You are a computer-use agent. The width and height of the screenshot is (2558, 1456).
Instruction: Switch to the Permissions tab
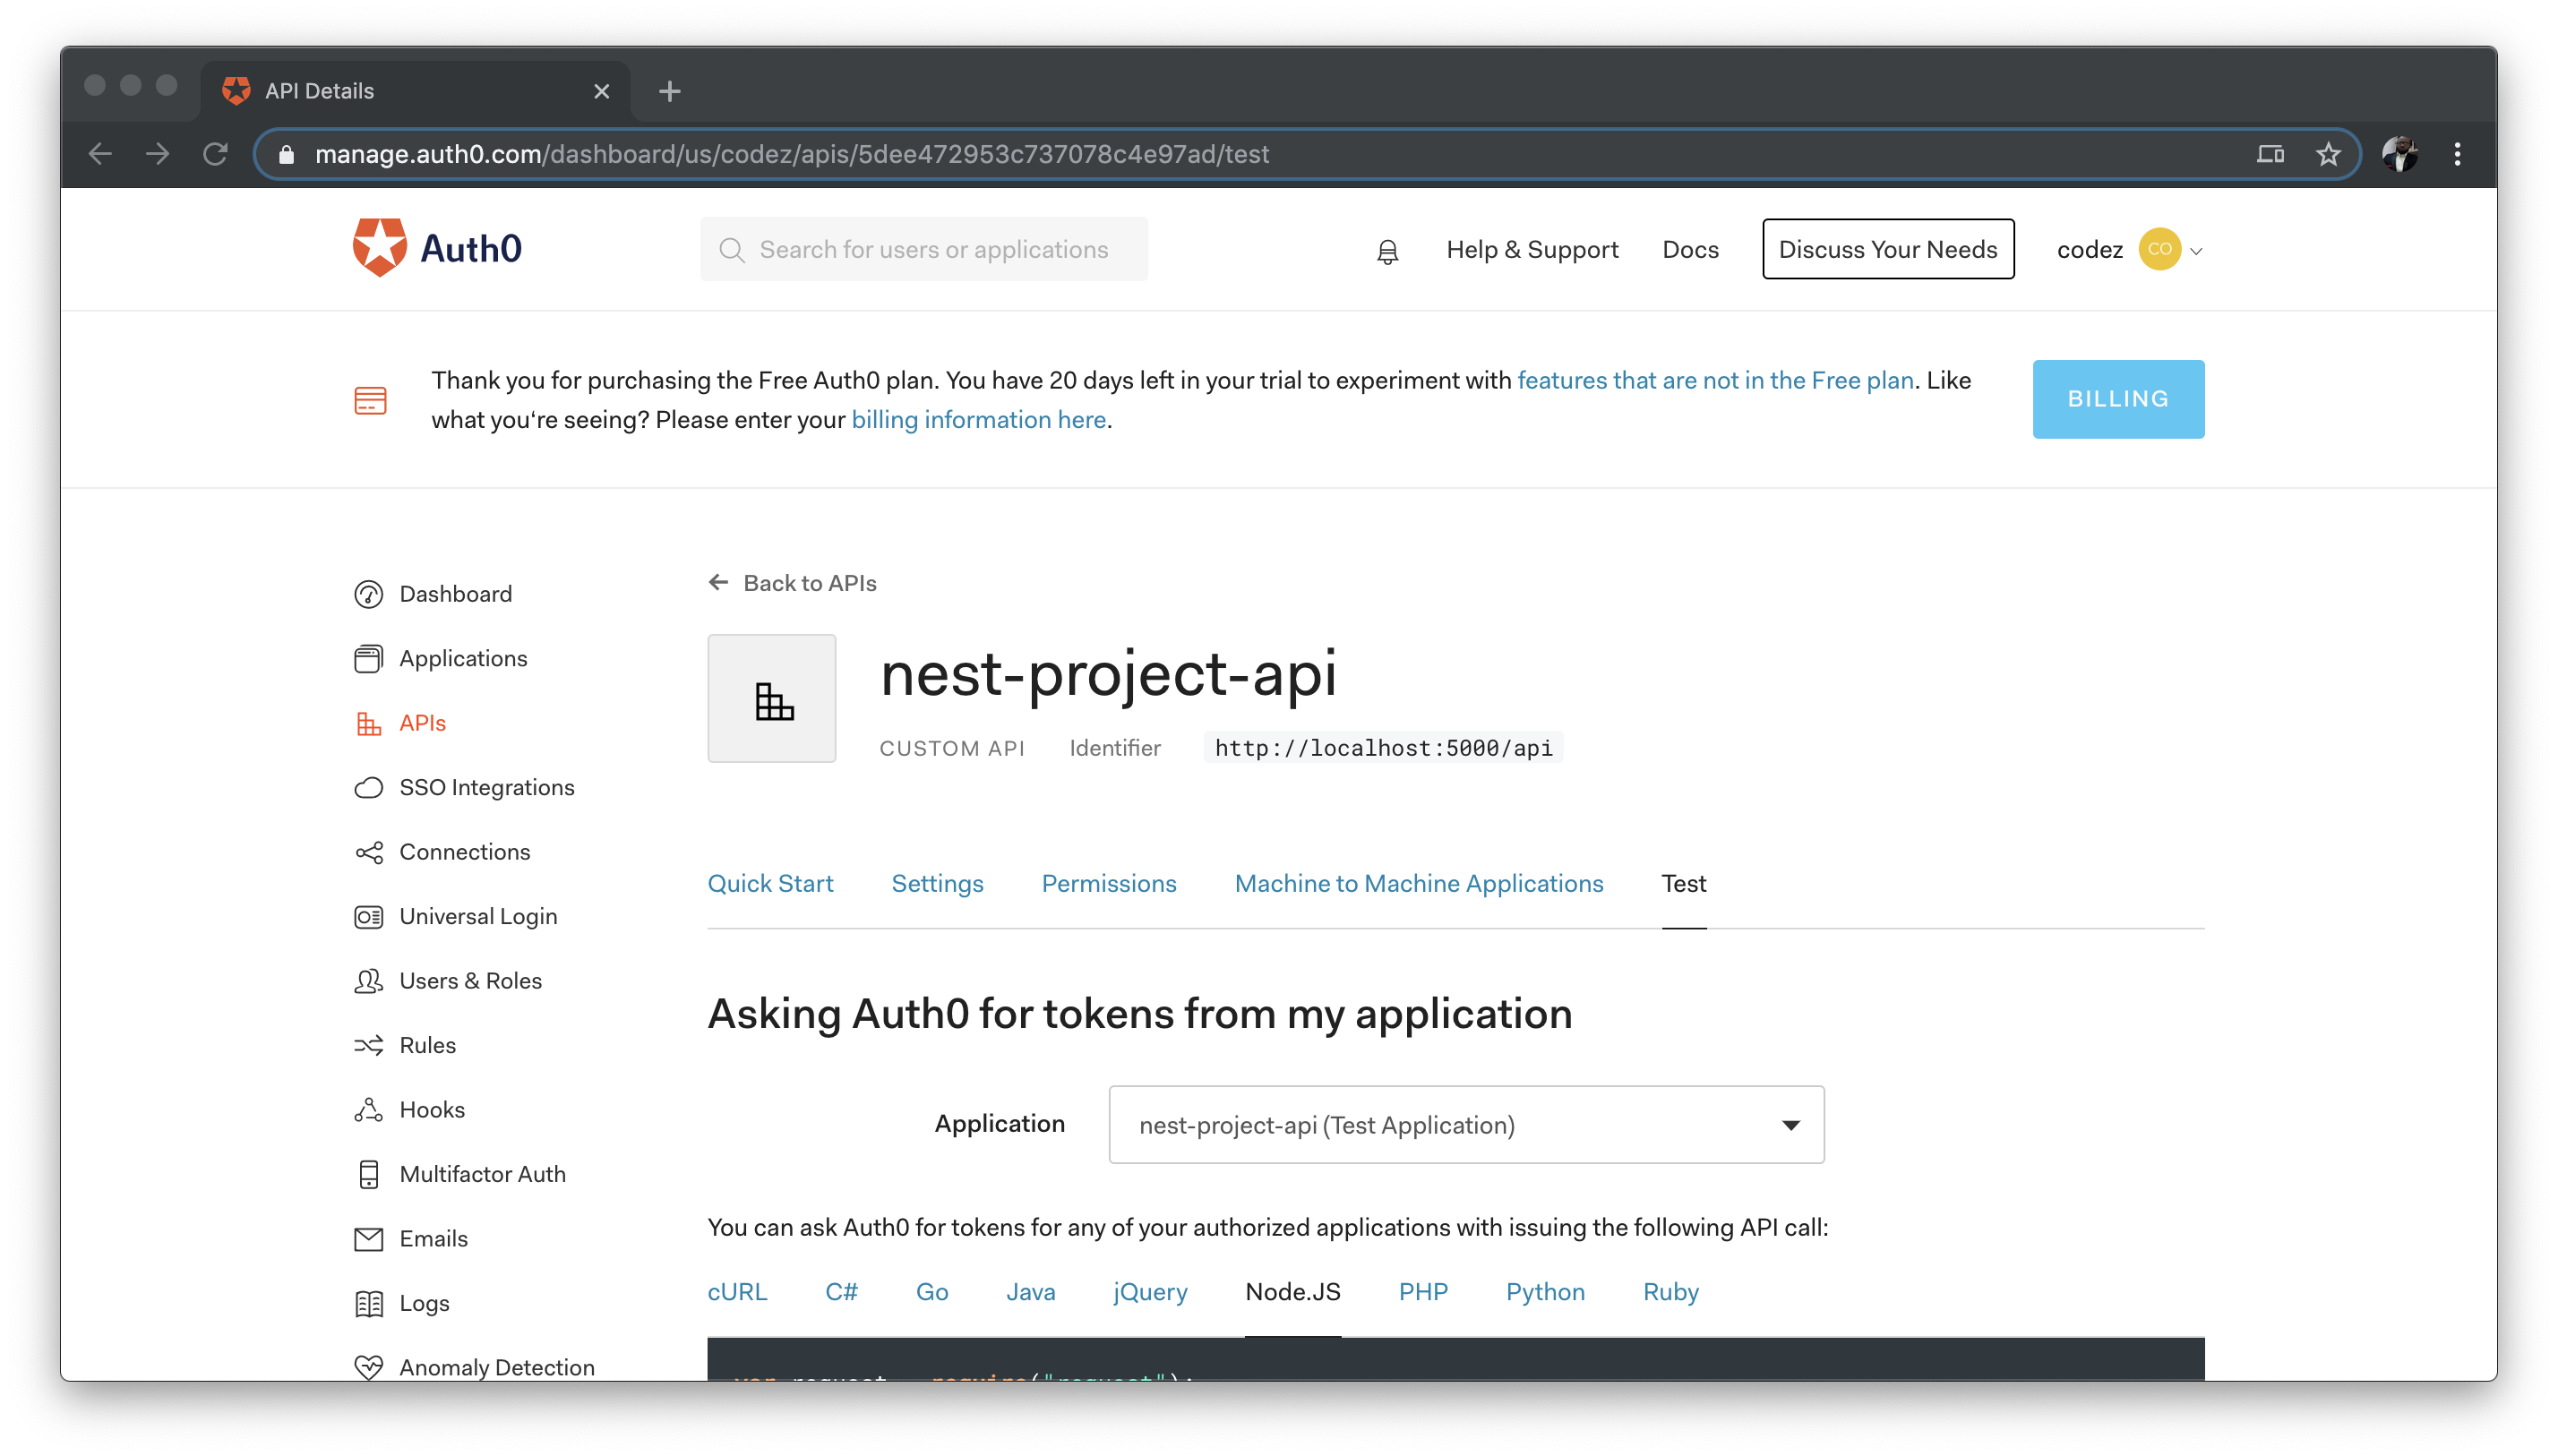pos(1108,884)
